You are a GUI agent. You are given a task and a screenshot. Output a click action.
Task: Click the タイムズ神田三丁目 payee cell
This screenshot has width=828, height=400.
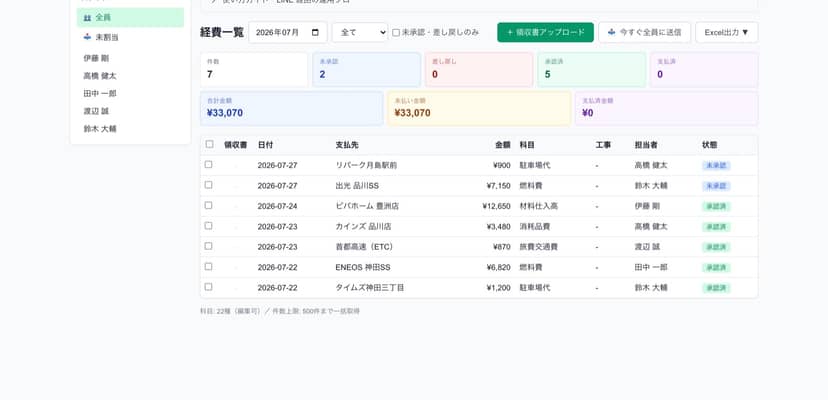(370, 288)
